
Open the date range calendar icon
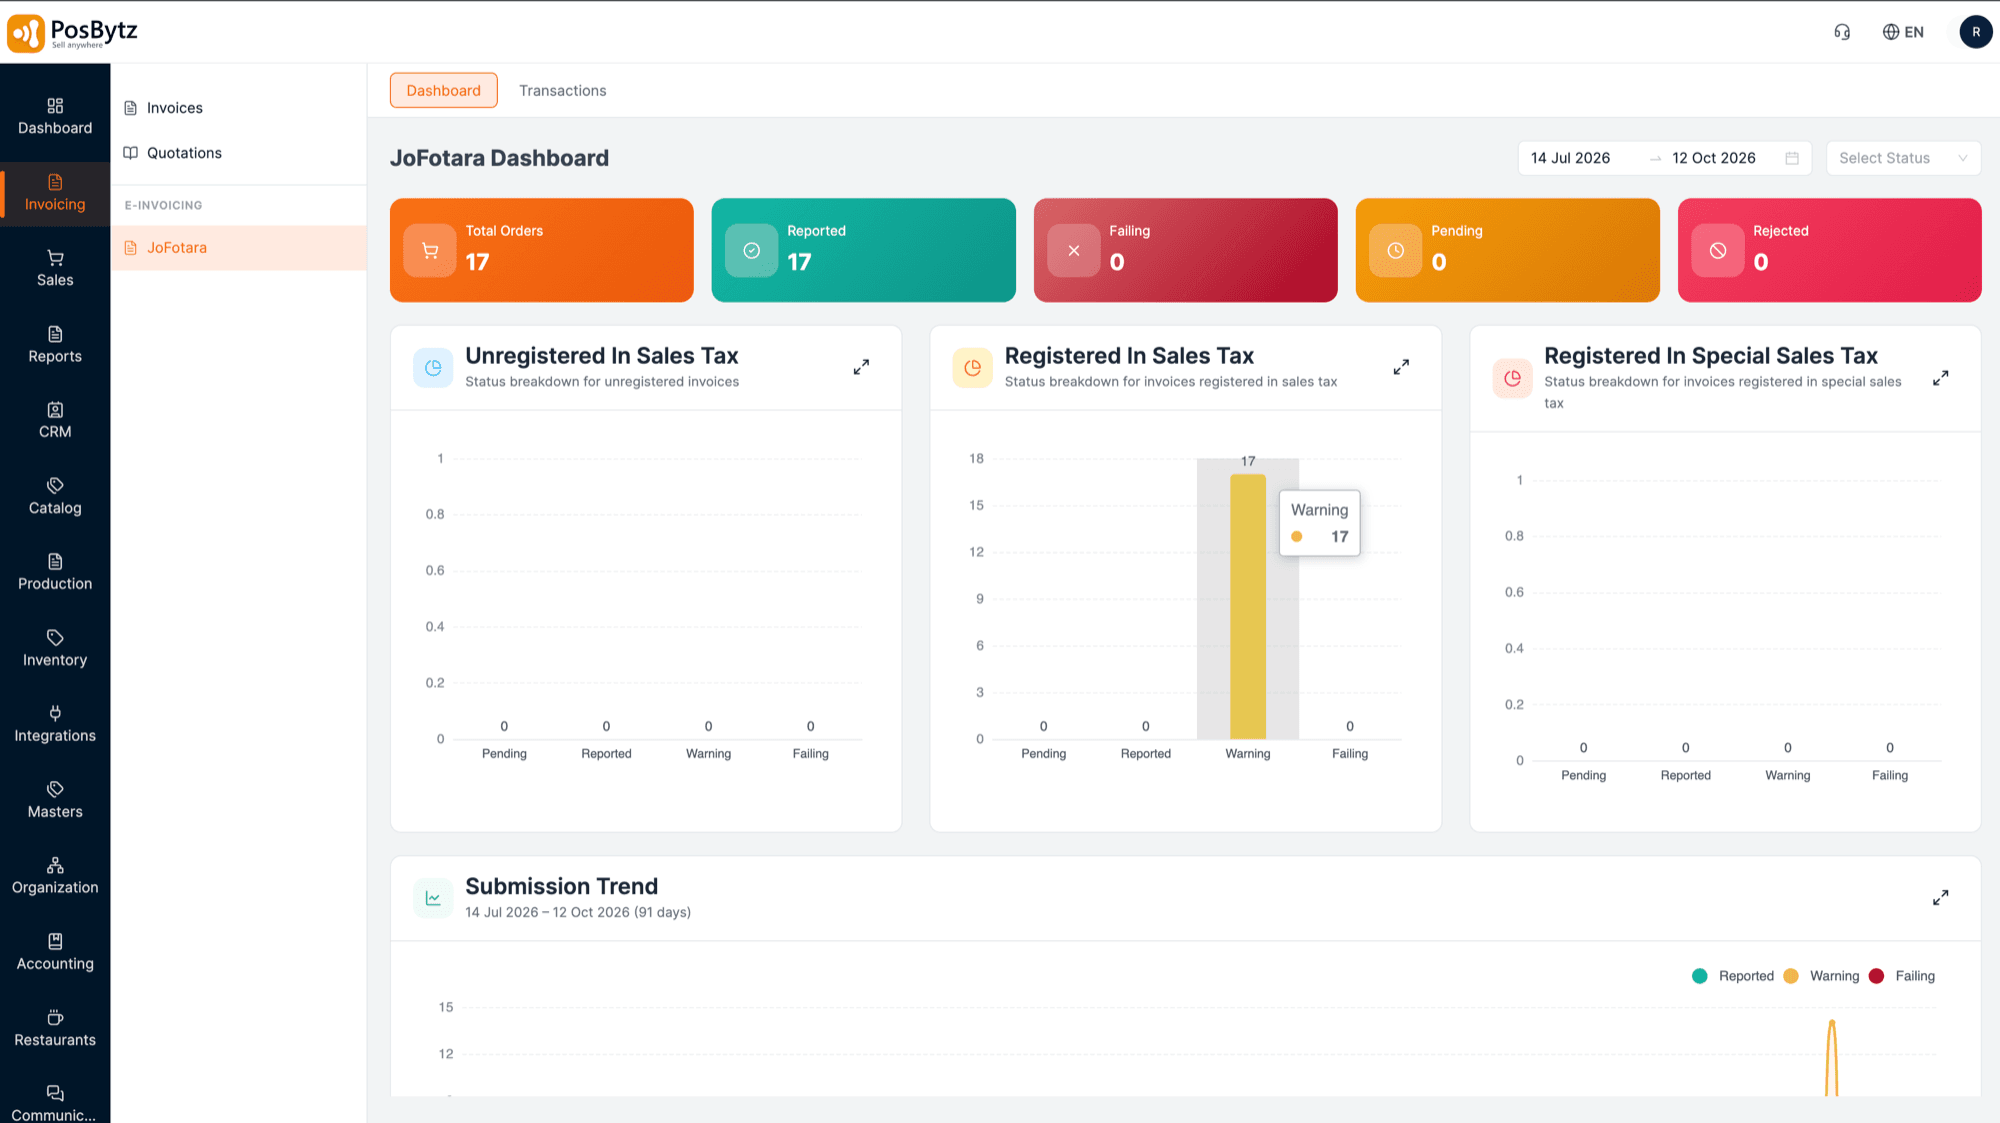point(1792,158)
